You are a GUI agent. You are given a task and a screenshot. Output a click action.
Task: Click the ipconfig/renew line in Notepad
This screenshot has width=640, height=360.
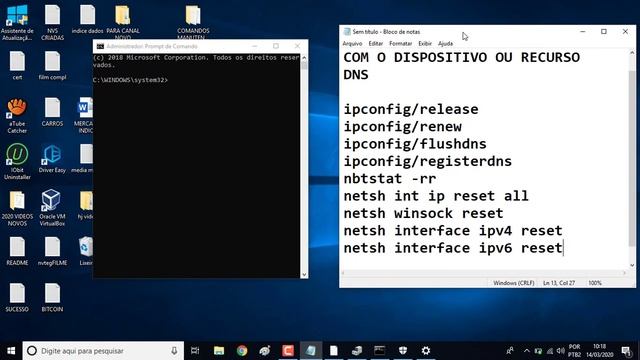point(402,127)
